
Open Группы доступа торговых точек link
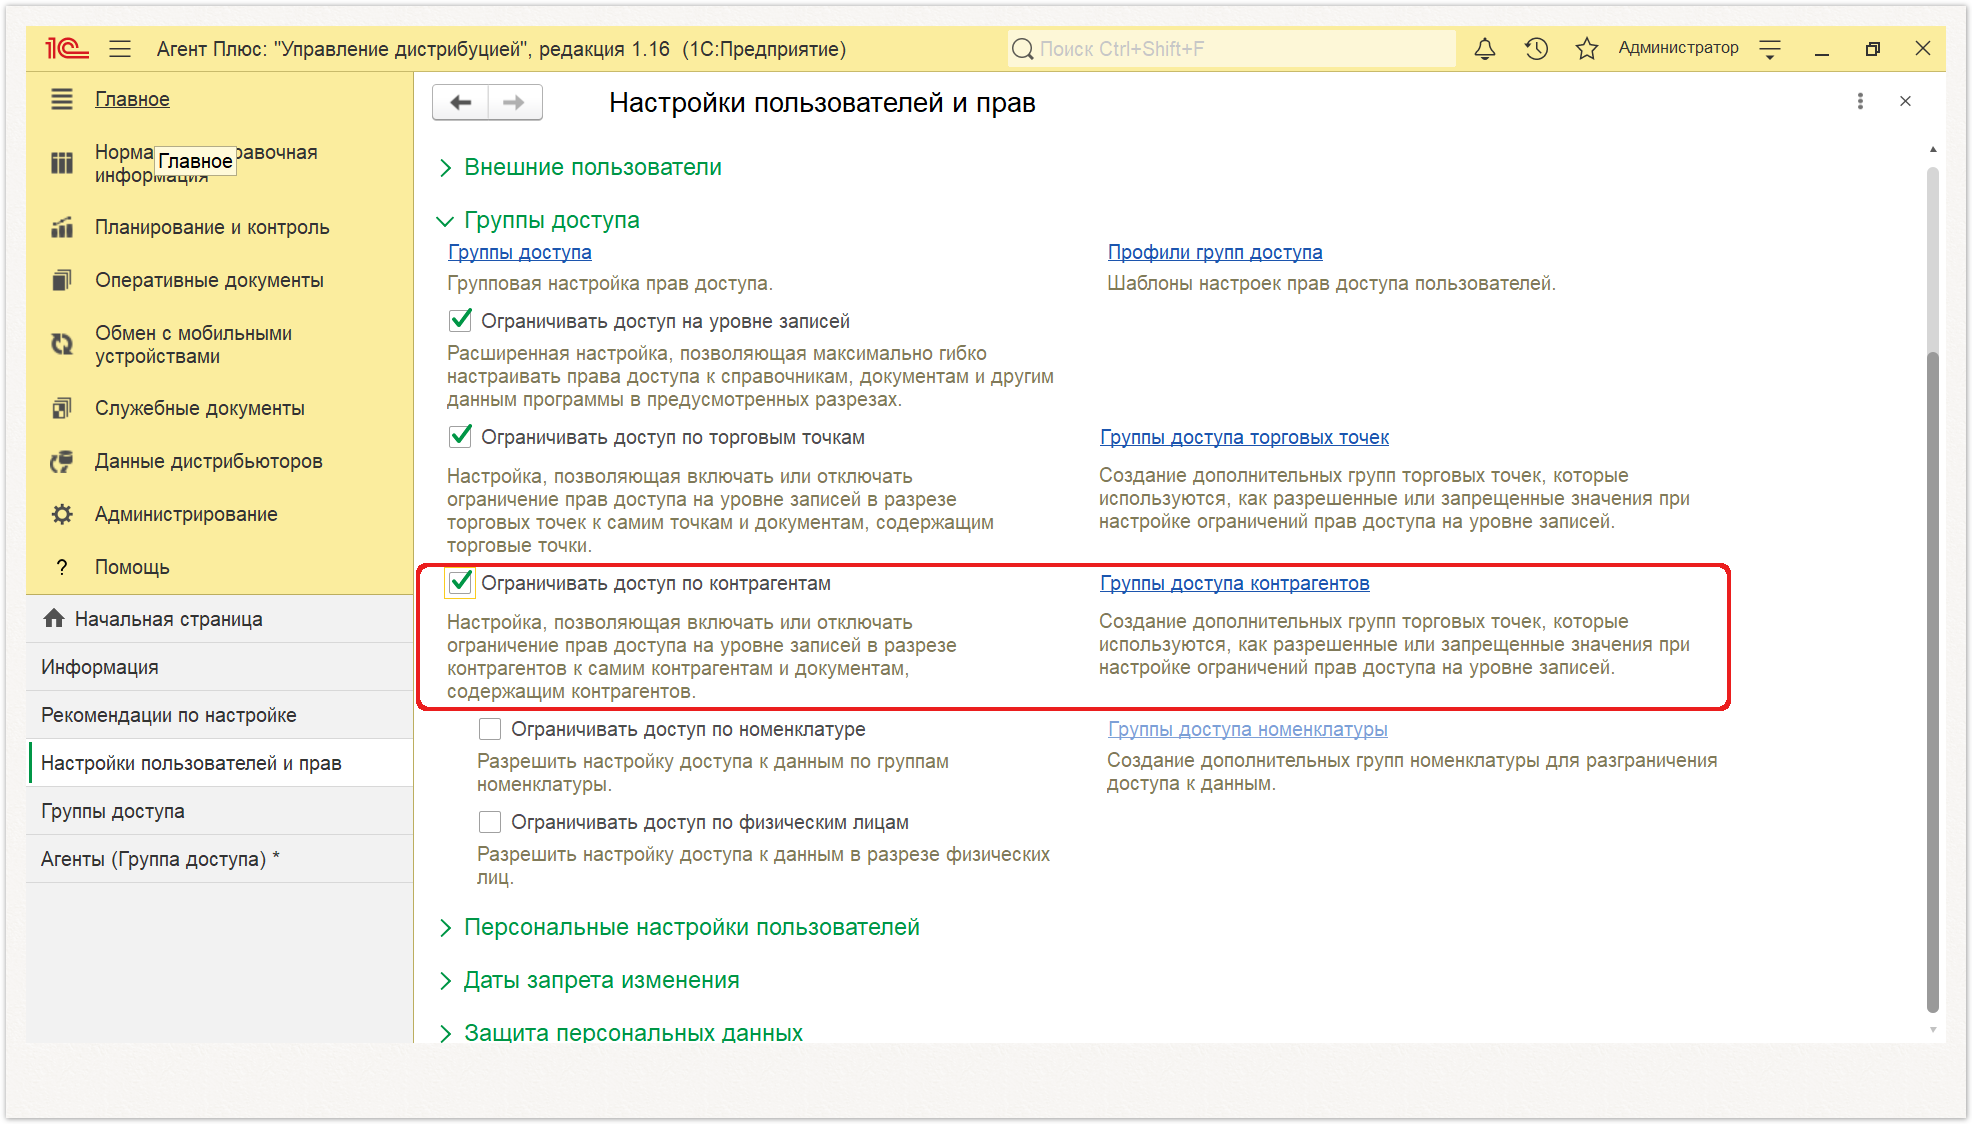(1244, 437)
